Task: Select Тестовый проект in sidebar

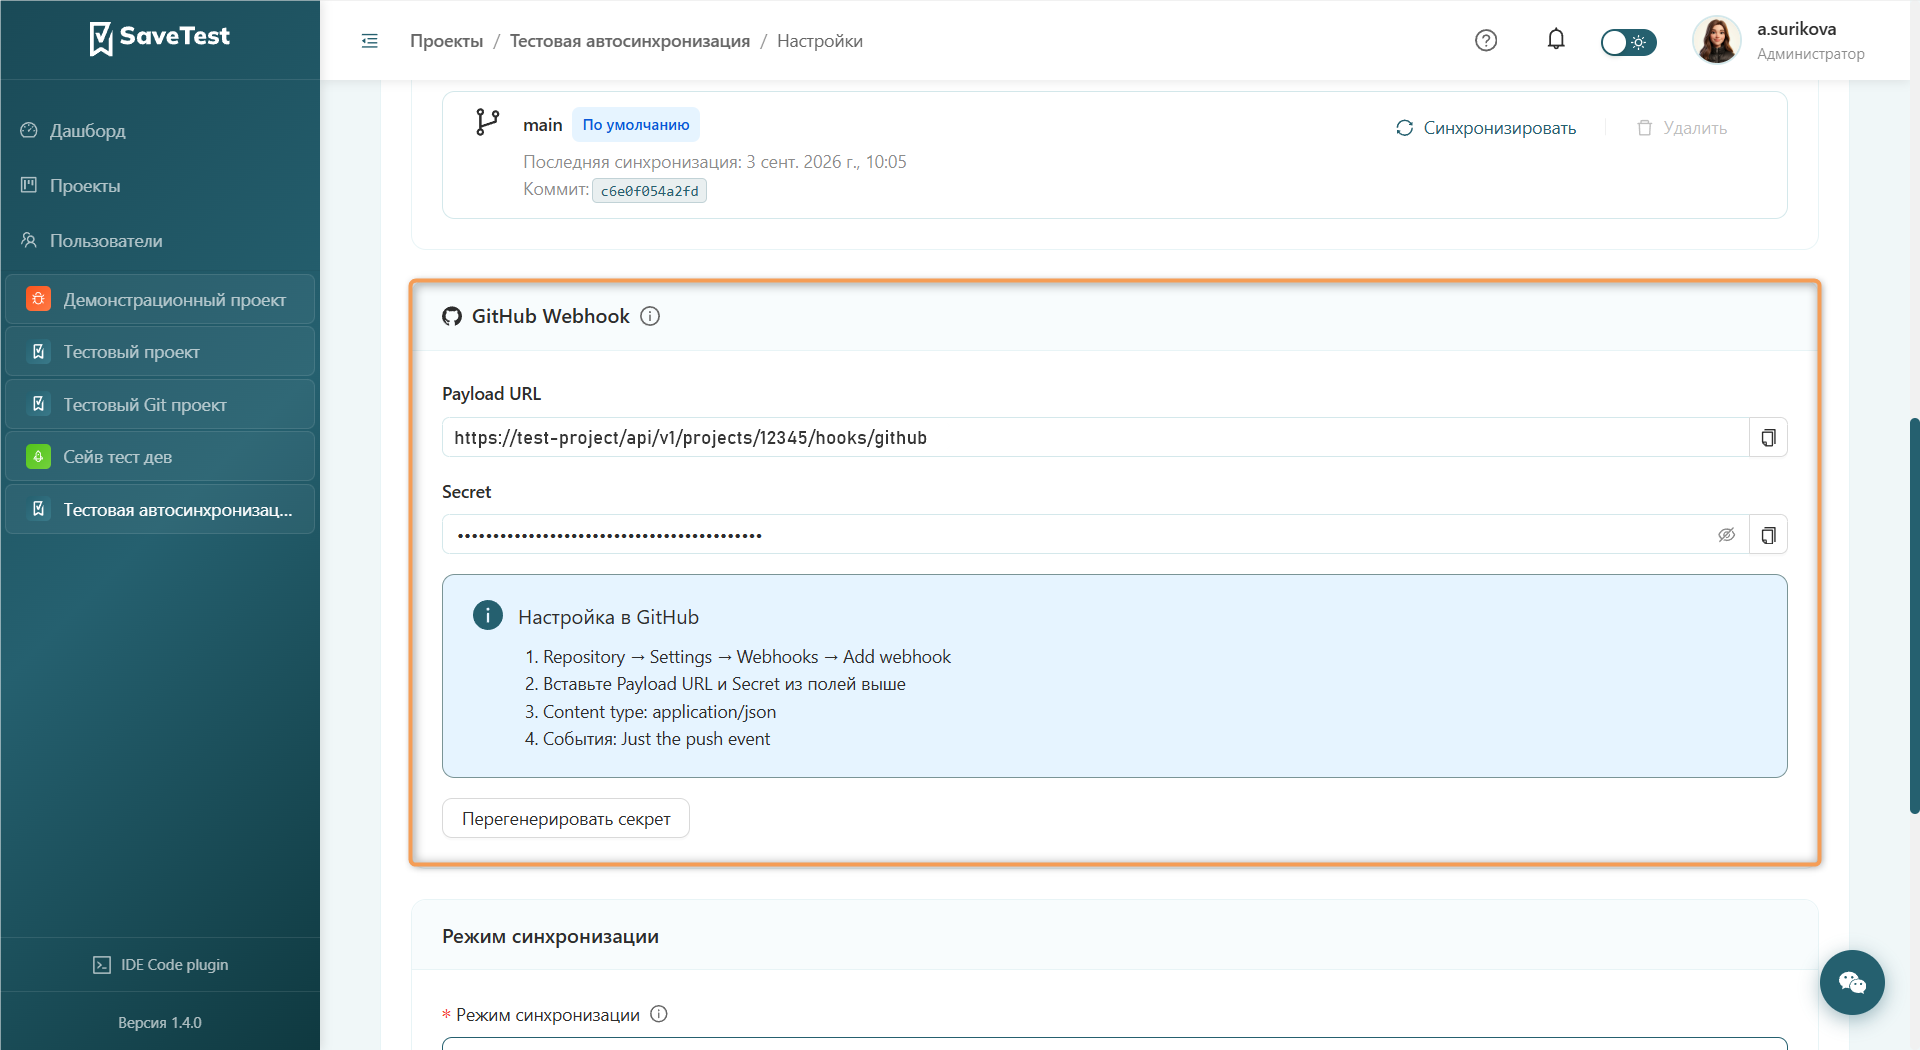Action: pos(160,352)
